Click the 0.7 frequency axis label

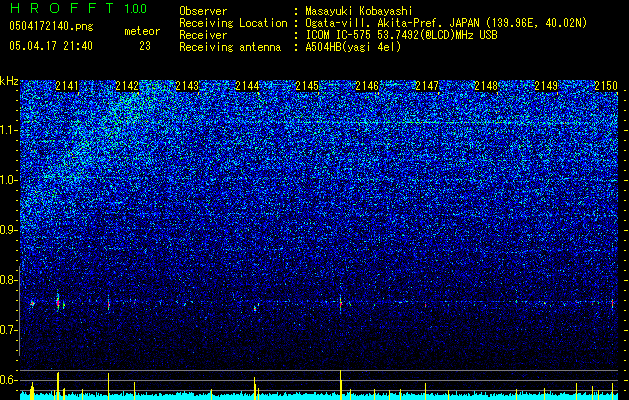point(9,330)
